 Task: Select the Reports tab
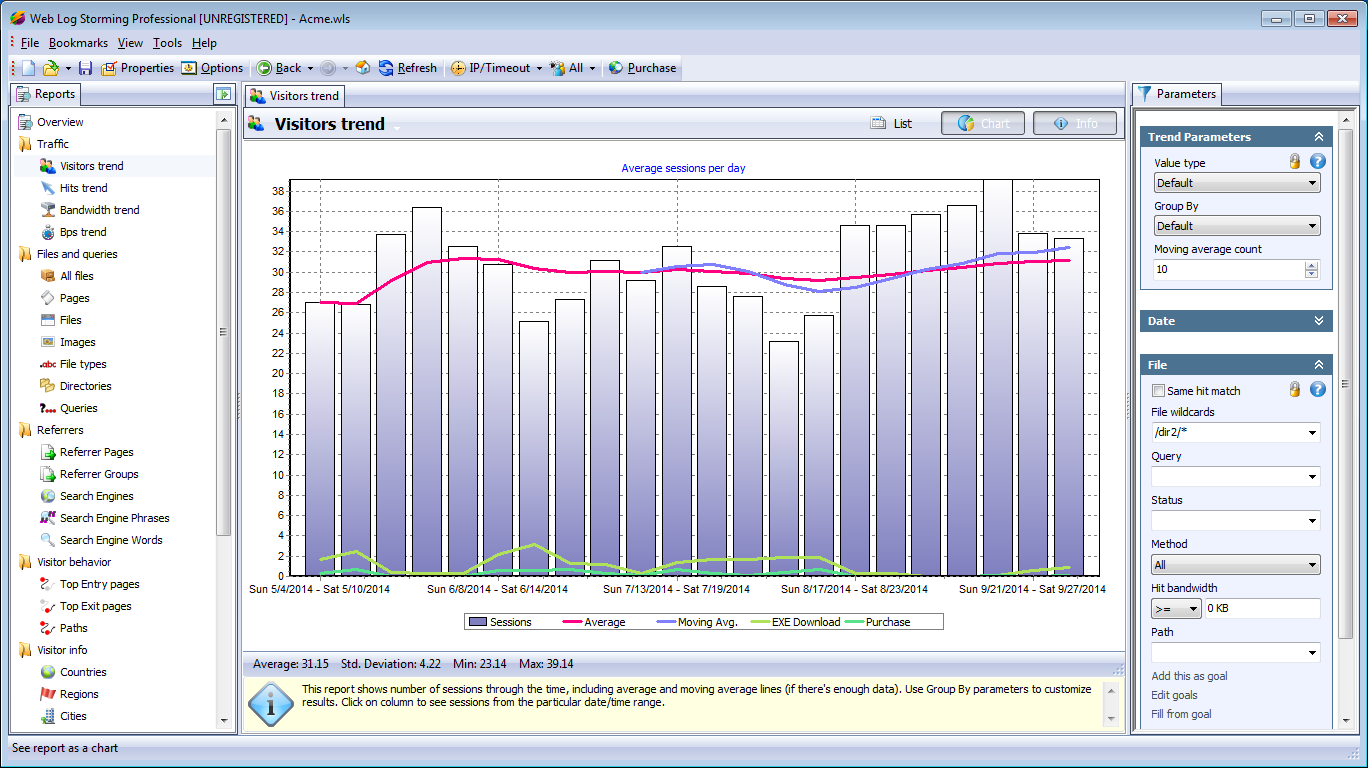(x=46, y=94)
